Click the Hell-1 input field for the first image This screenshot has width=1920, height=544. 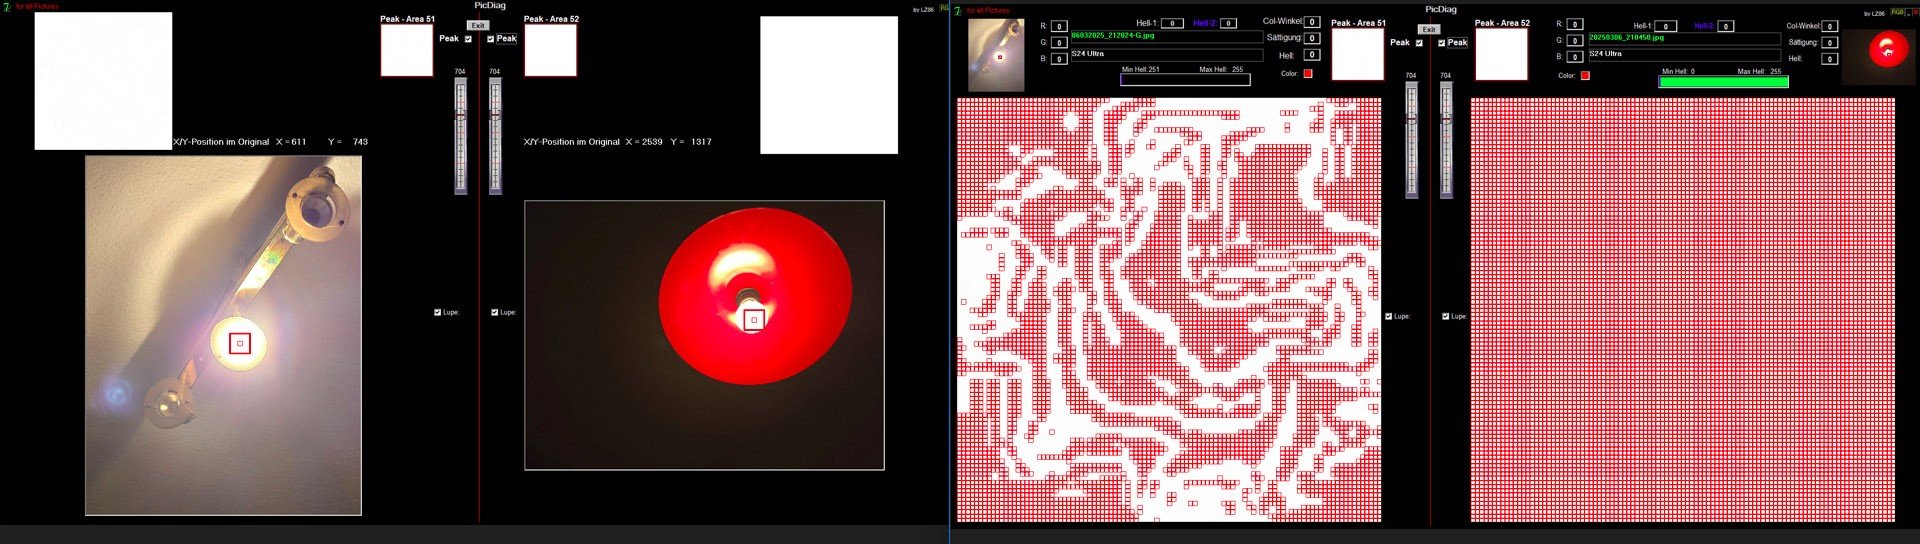coord(1172,23)
